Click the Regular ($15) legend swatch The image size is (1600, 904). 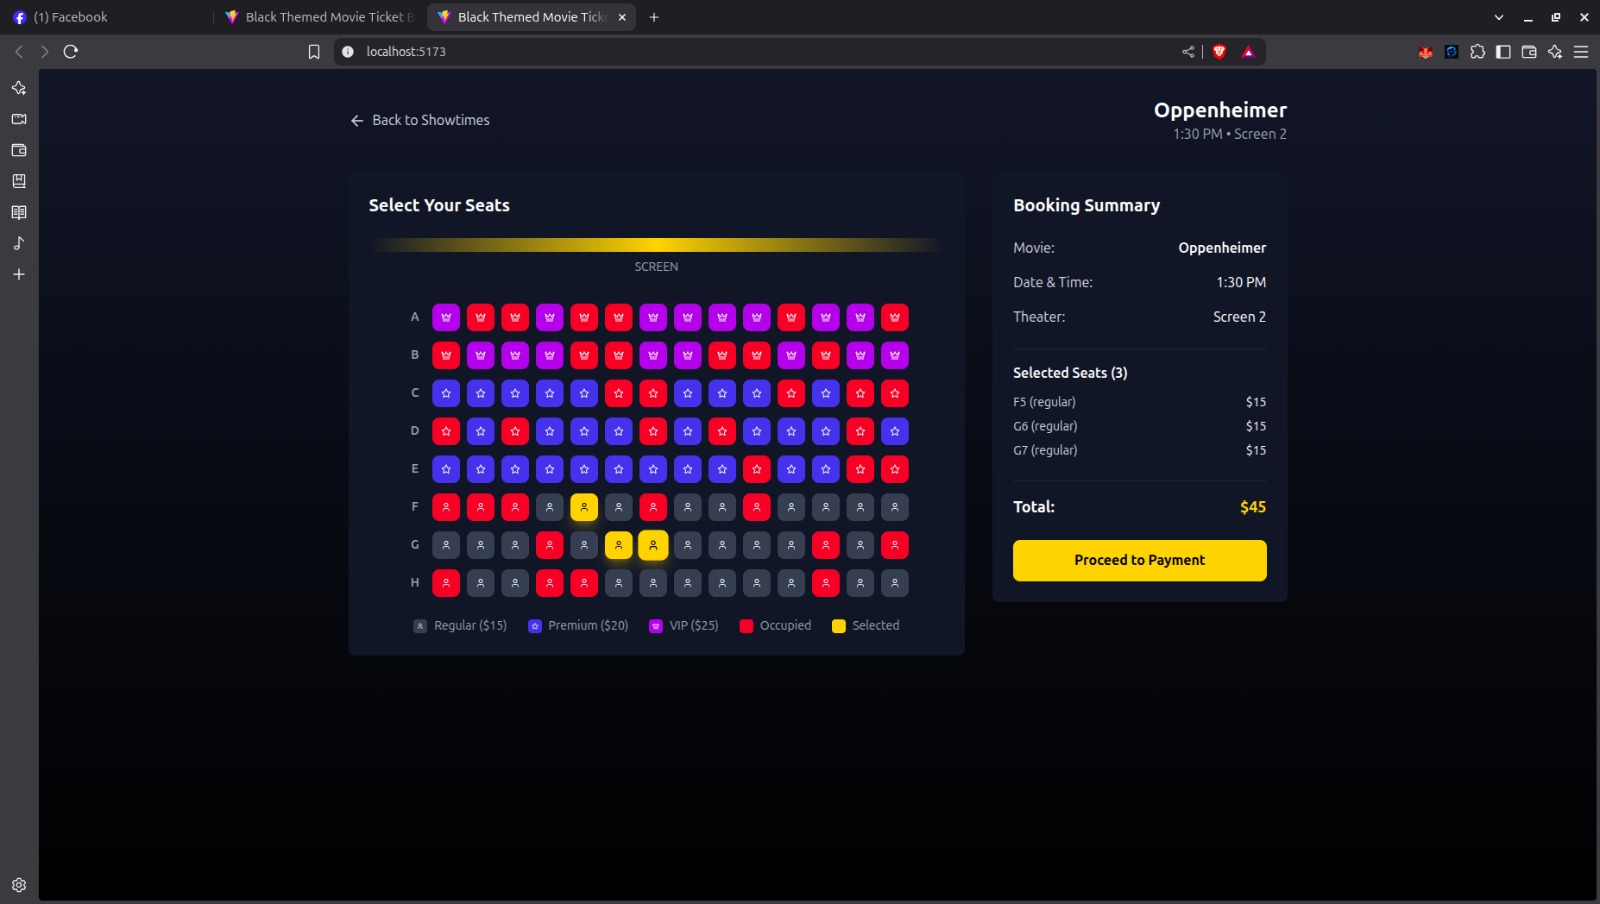420,626
